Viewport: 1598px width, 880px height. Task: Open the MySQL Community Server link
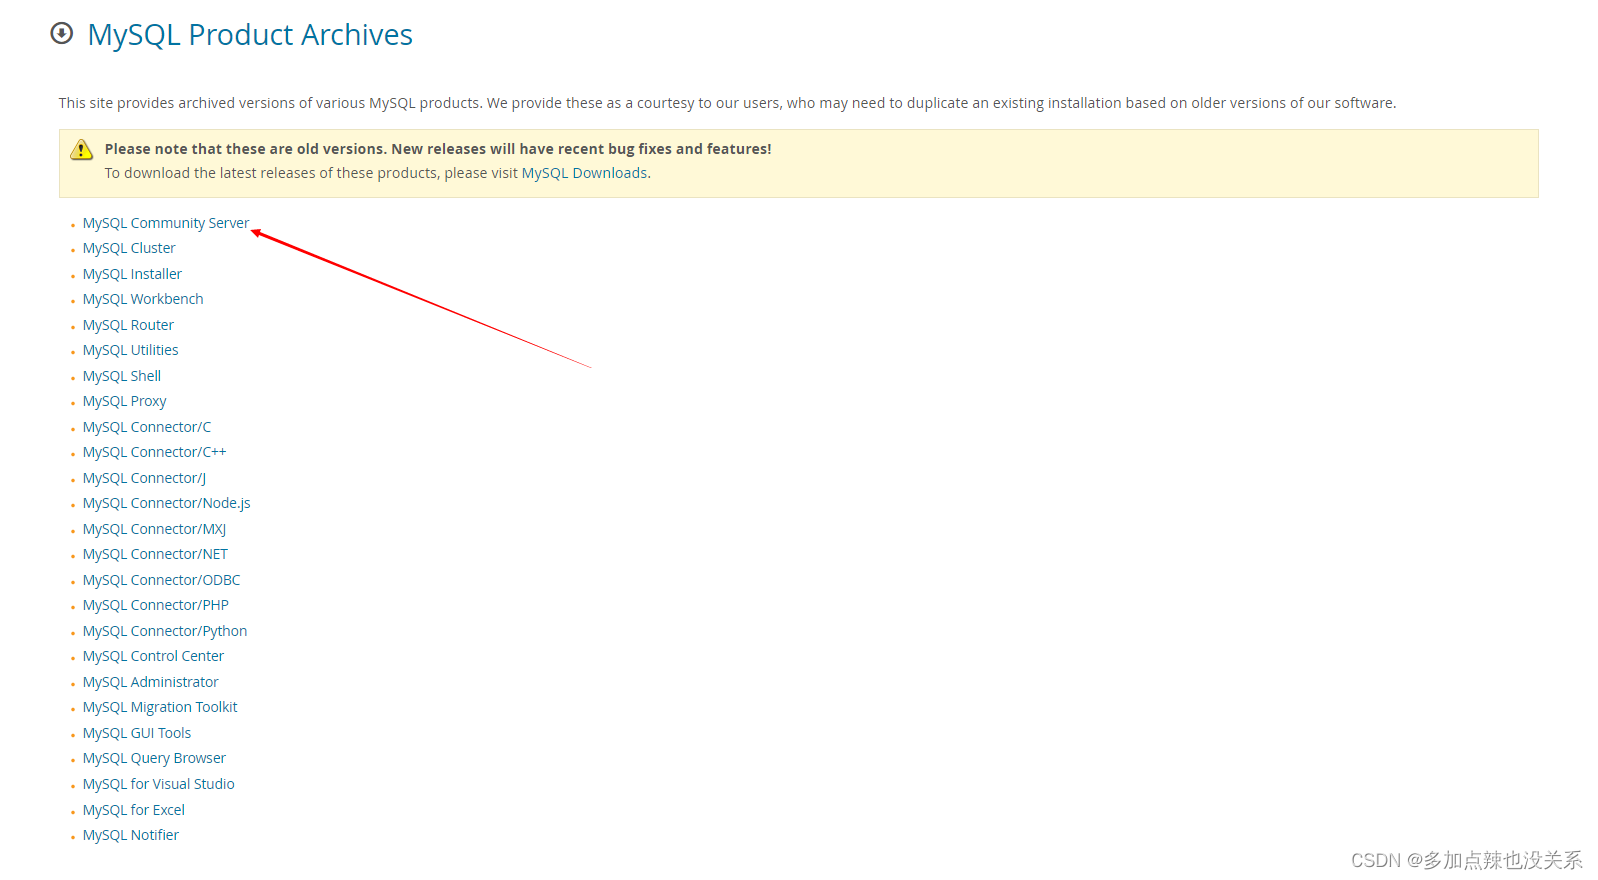click(166, 223)
